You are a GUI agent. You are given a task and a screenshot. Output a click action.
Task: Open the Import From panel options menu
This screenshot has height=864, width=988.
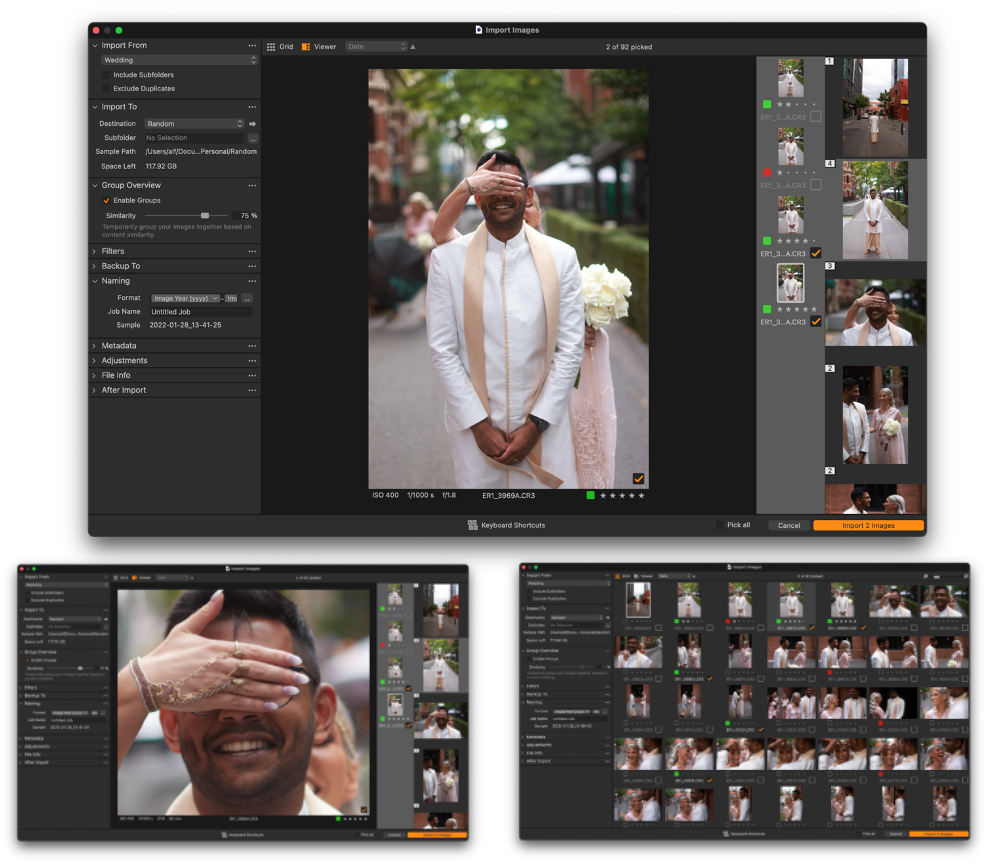(x=252, y=46)
